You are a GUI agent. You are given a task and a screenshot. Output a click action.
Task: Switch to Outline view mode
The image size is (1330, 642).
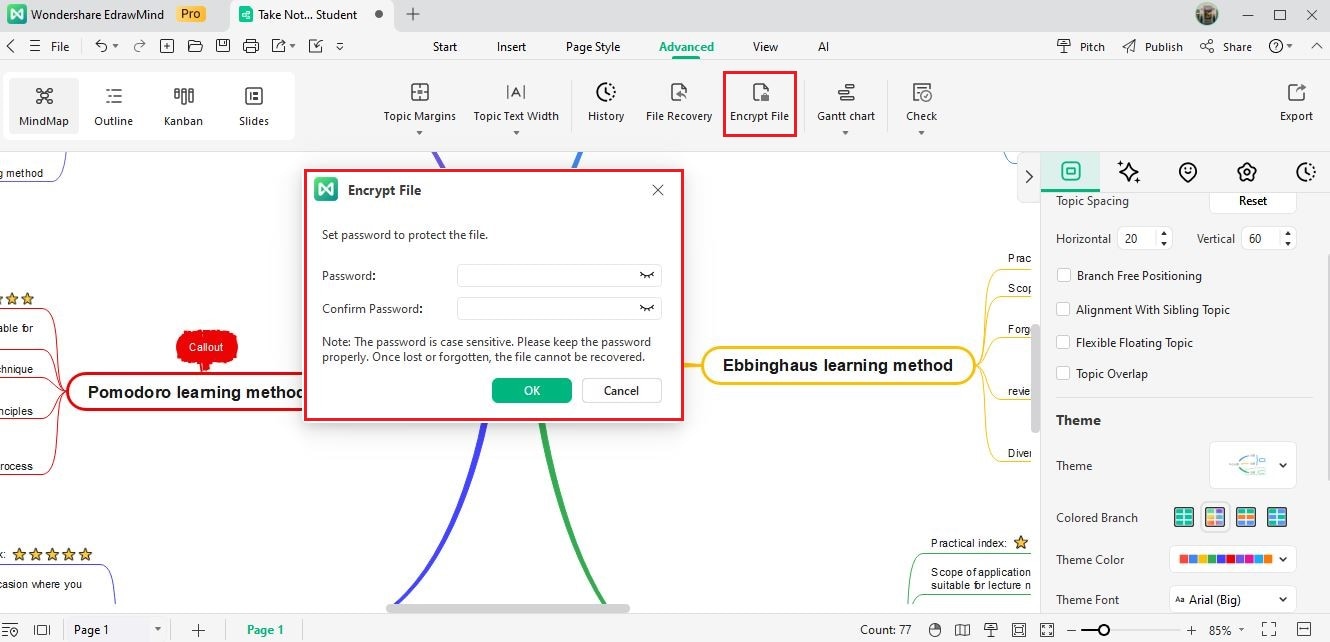(113, 106)
